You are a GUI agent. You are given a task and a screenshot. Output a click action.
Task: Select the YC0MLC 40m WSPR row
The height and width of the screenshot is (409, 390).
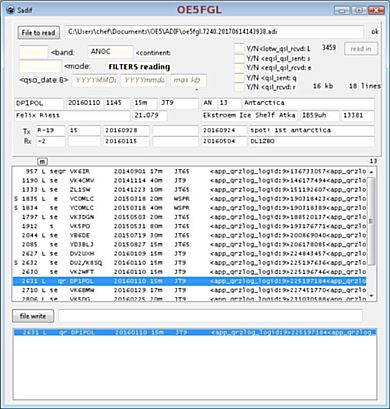pos(189,208)
